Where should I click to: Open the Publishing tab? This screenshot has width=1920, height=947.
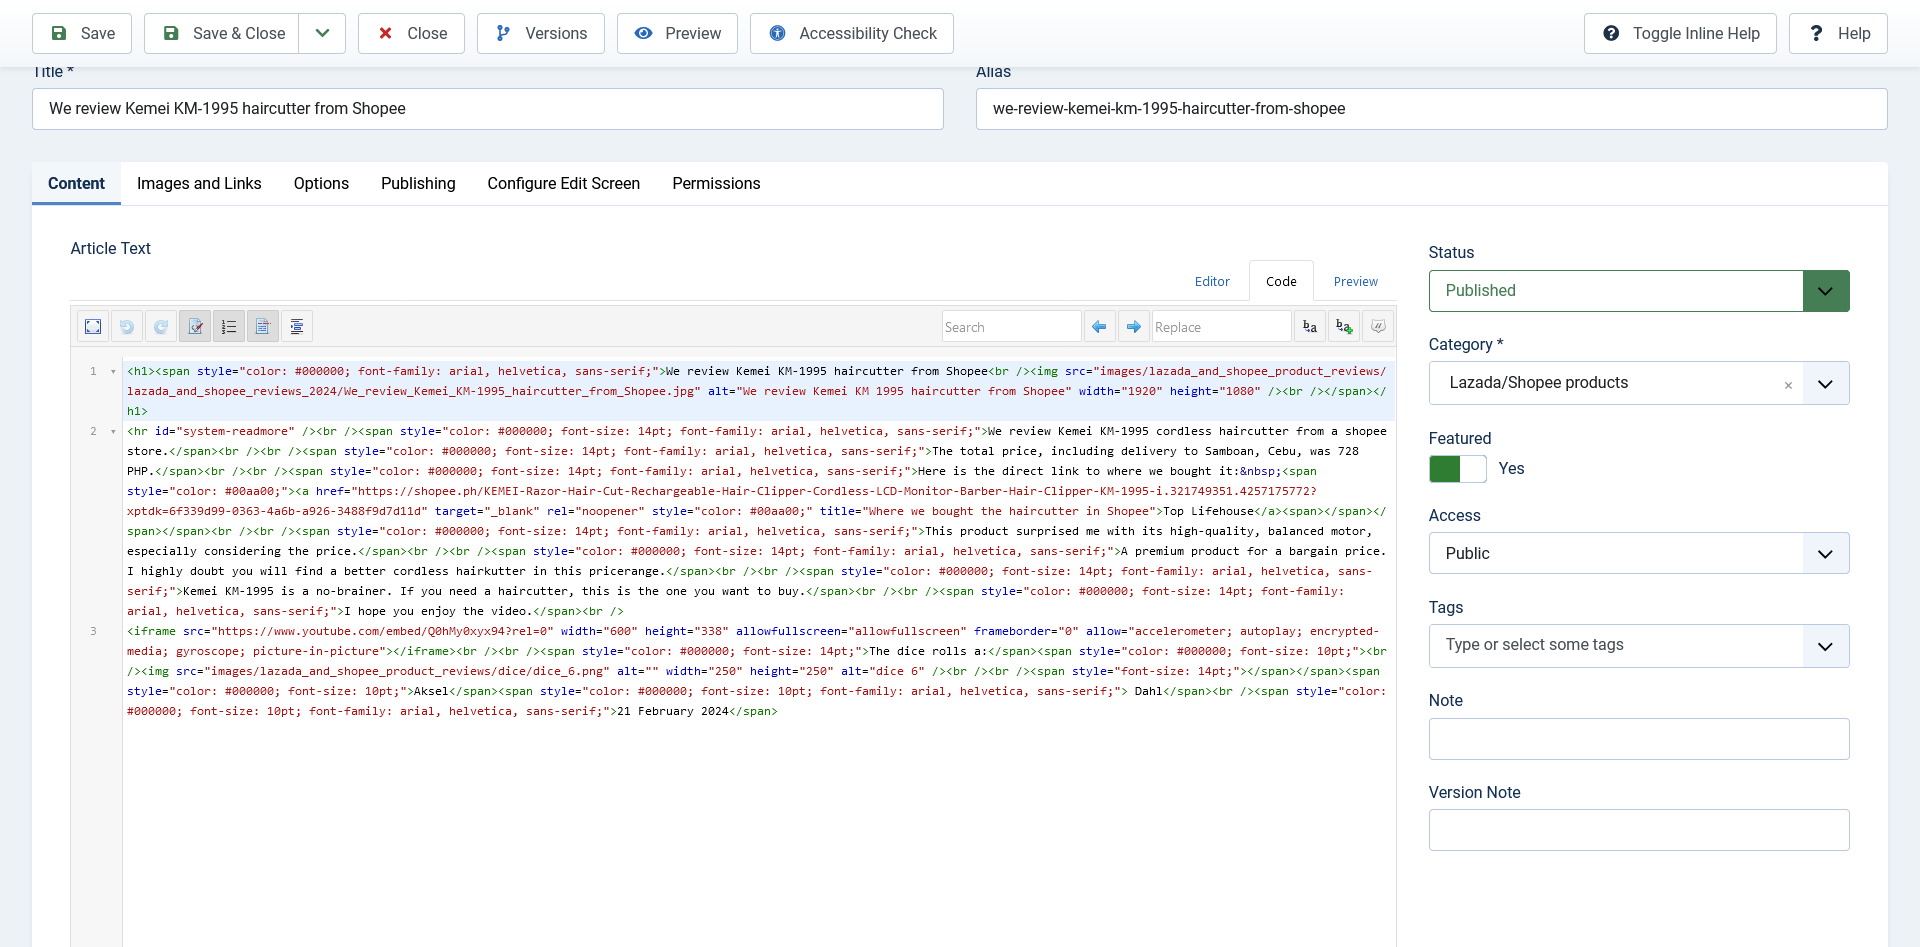pyautogui.click(x=418, y=184)
